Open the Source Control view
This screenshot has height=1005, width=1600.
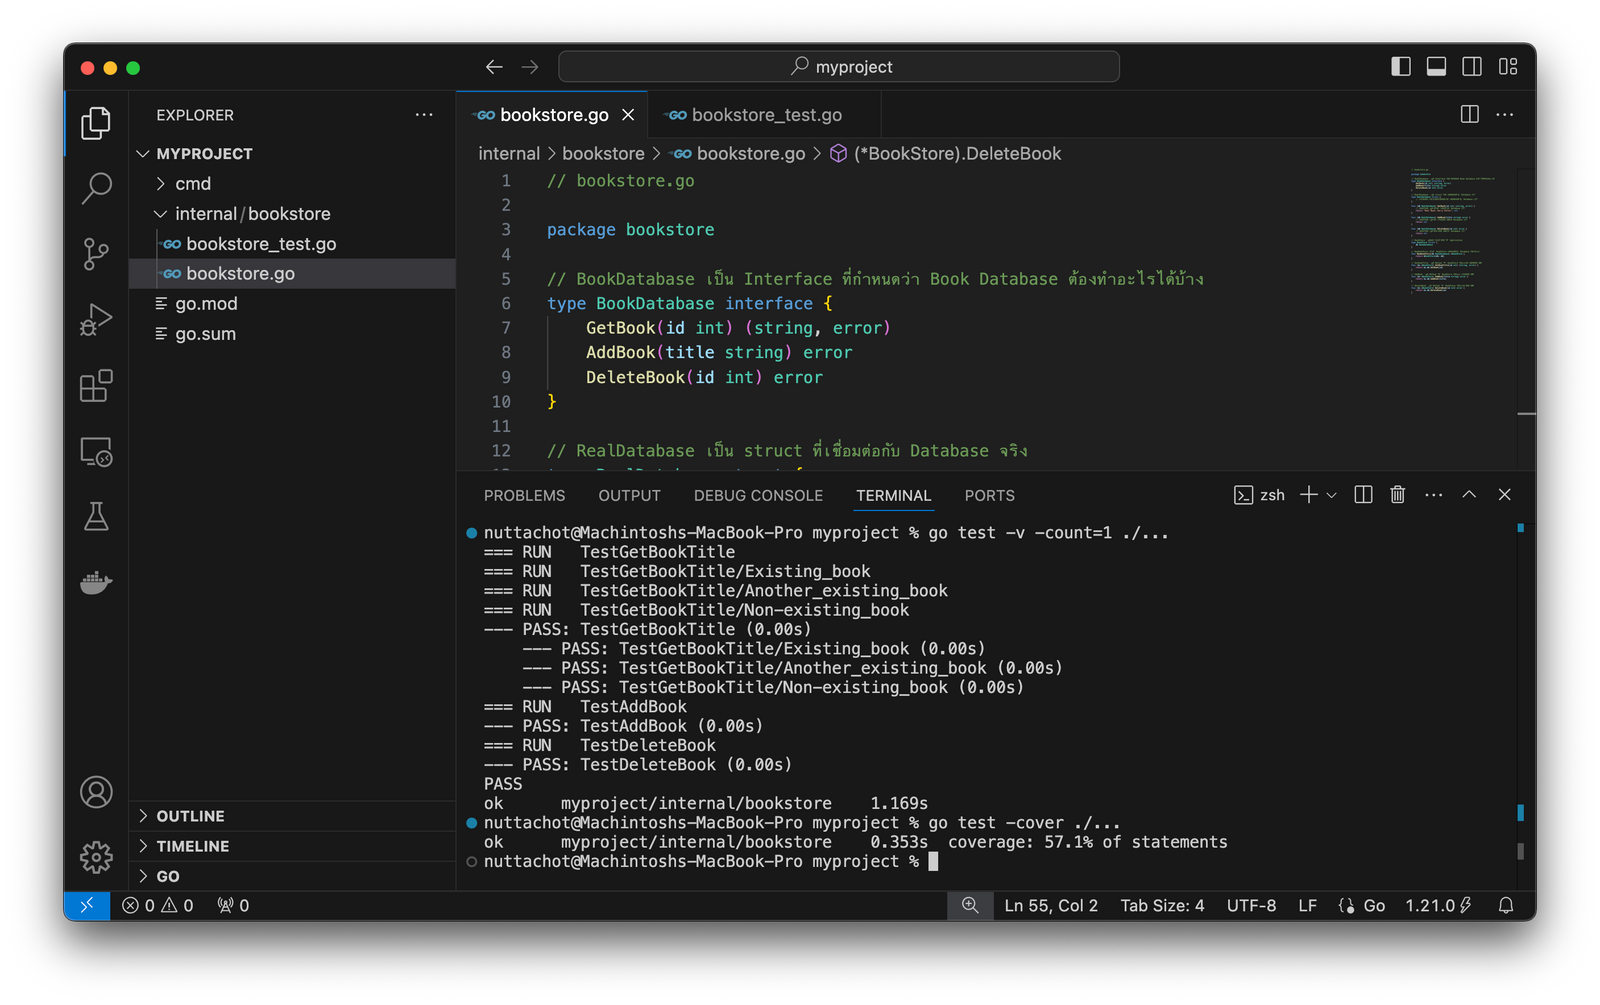coord(95,253)
